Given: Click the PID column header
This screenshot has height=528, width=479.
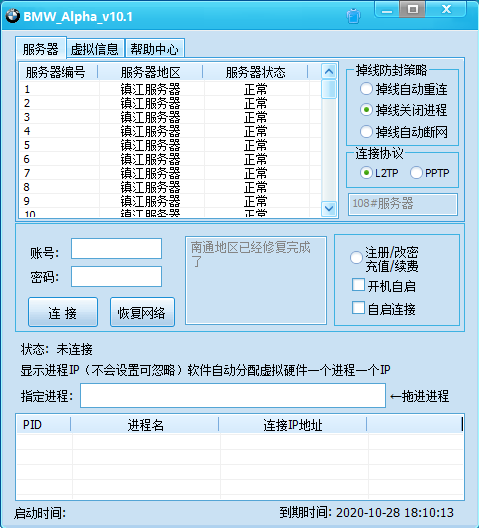Looking at the screenshot, I should 44,424.
